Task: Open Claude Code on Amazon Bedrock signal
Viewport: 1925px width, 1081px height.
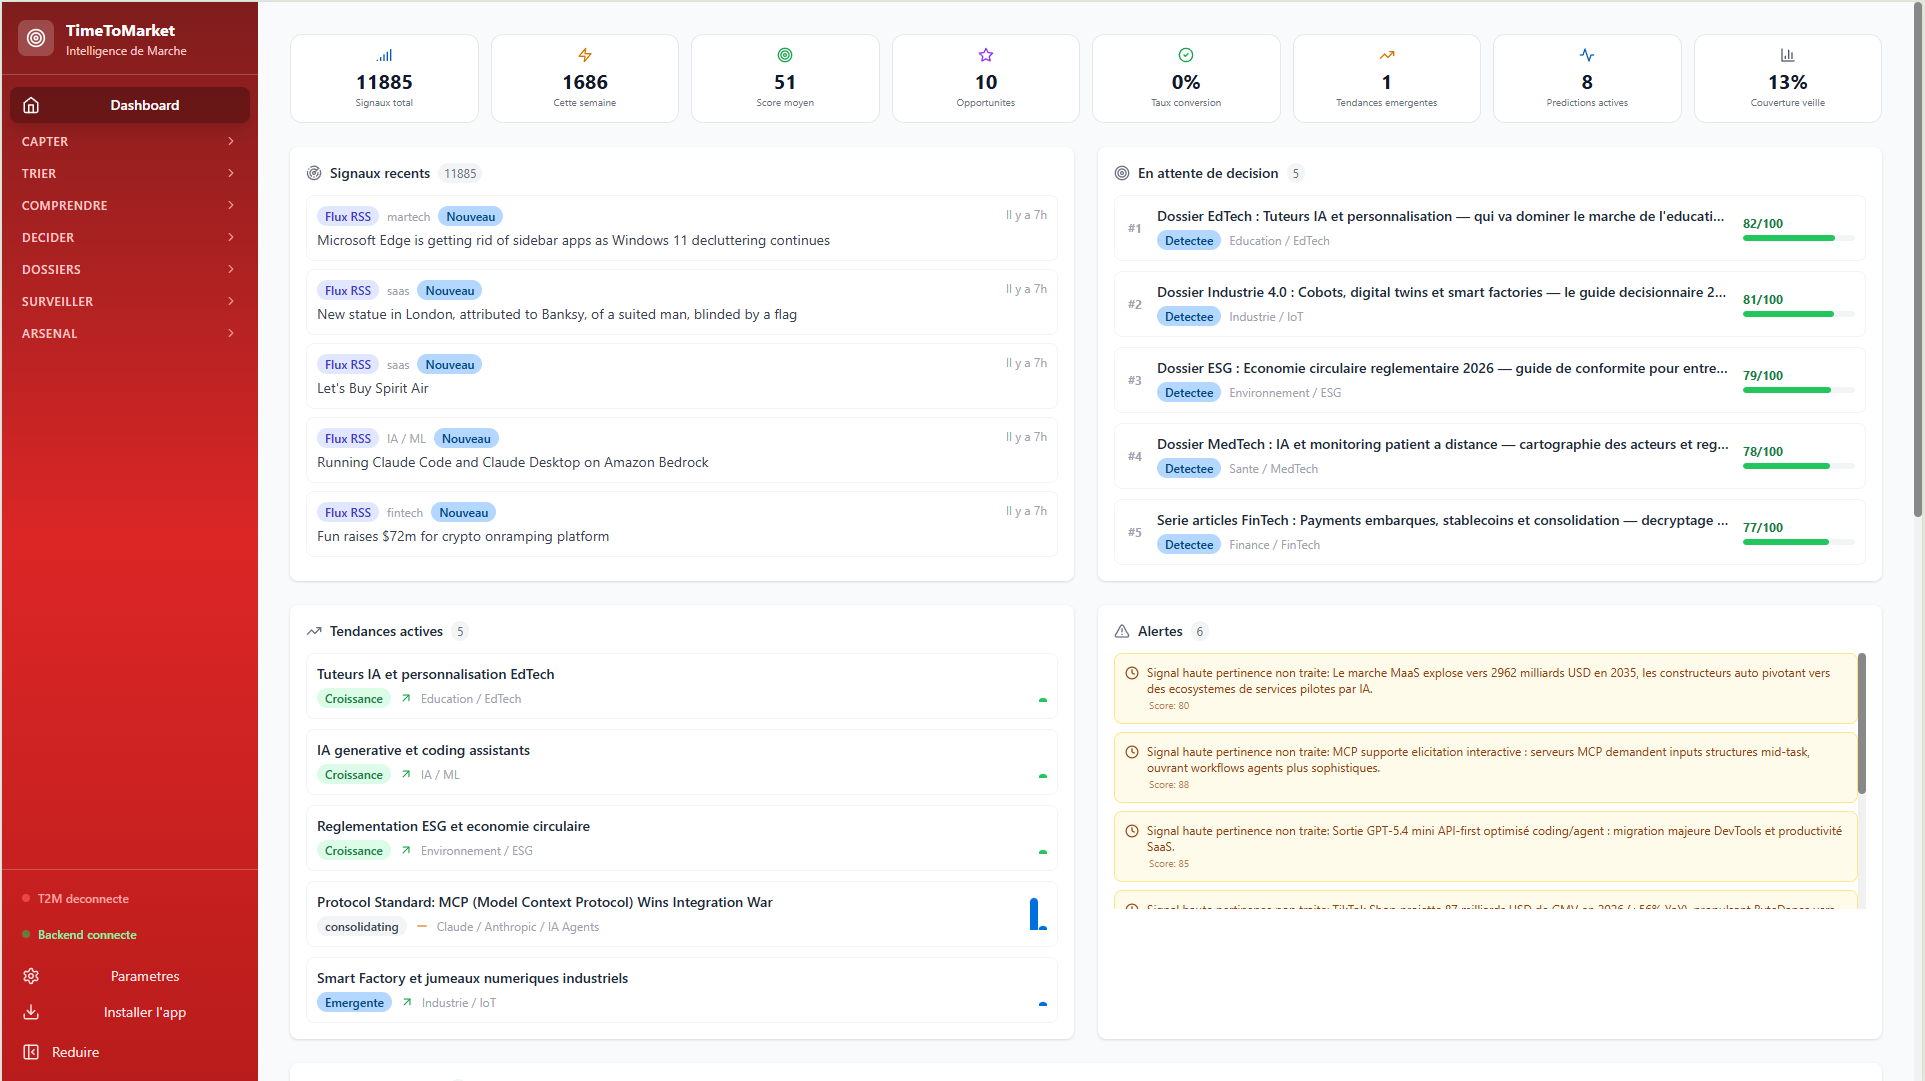Action: [682, 450]
